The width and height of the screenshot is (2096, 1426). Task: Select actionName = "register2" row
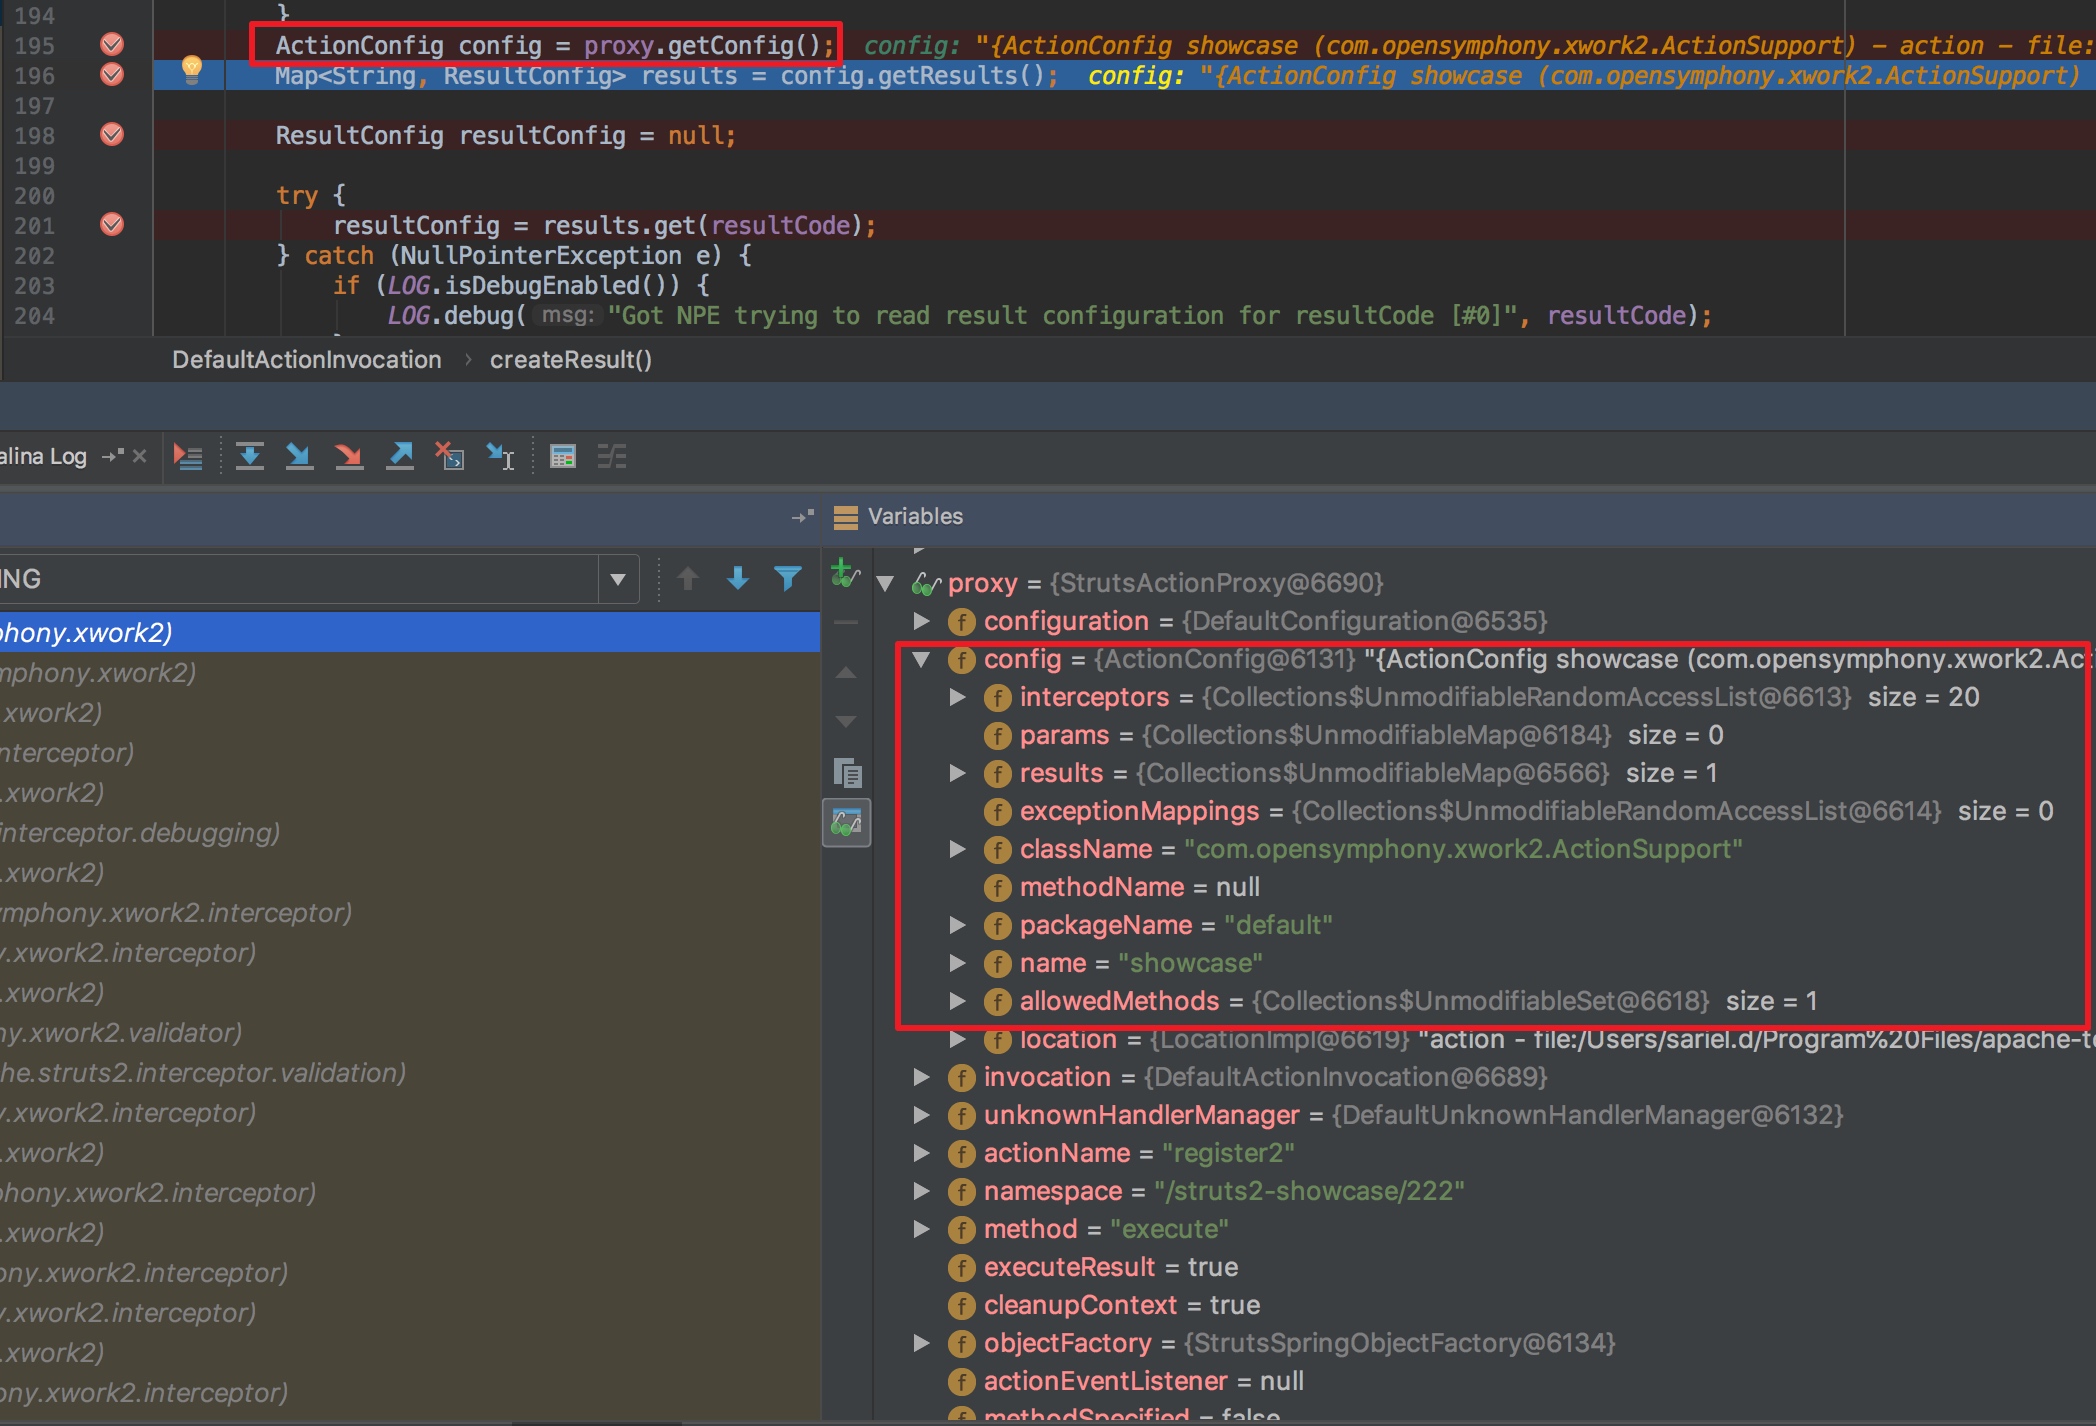[x=1138, y=1153]
